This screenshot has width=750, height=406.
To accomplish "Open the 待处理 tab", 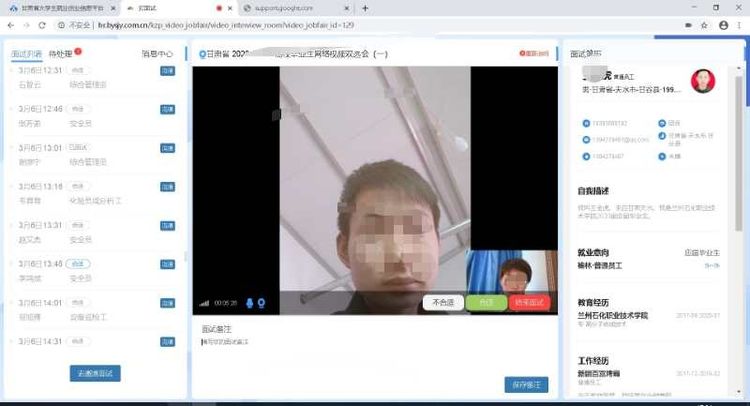I will click(60, 54).
